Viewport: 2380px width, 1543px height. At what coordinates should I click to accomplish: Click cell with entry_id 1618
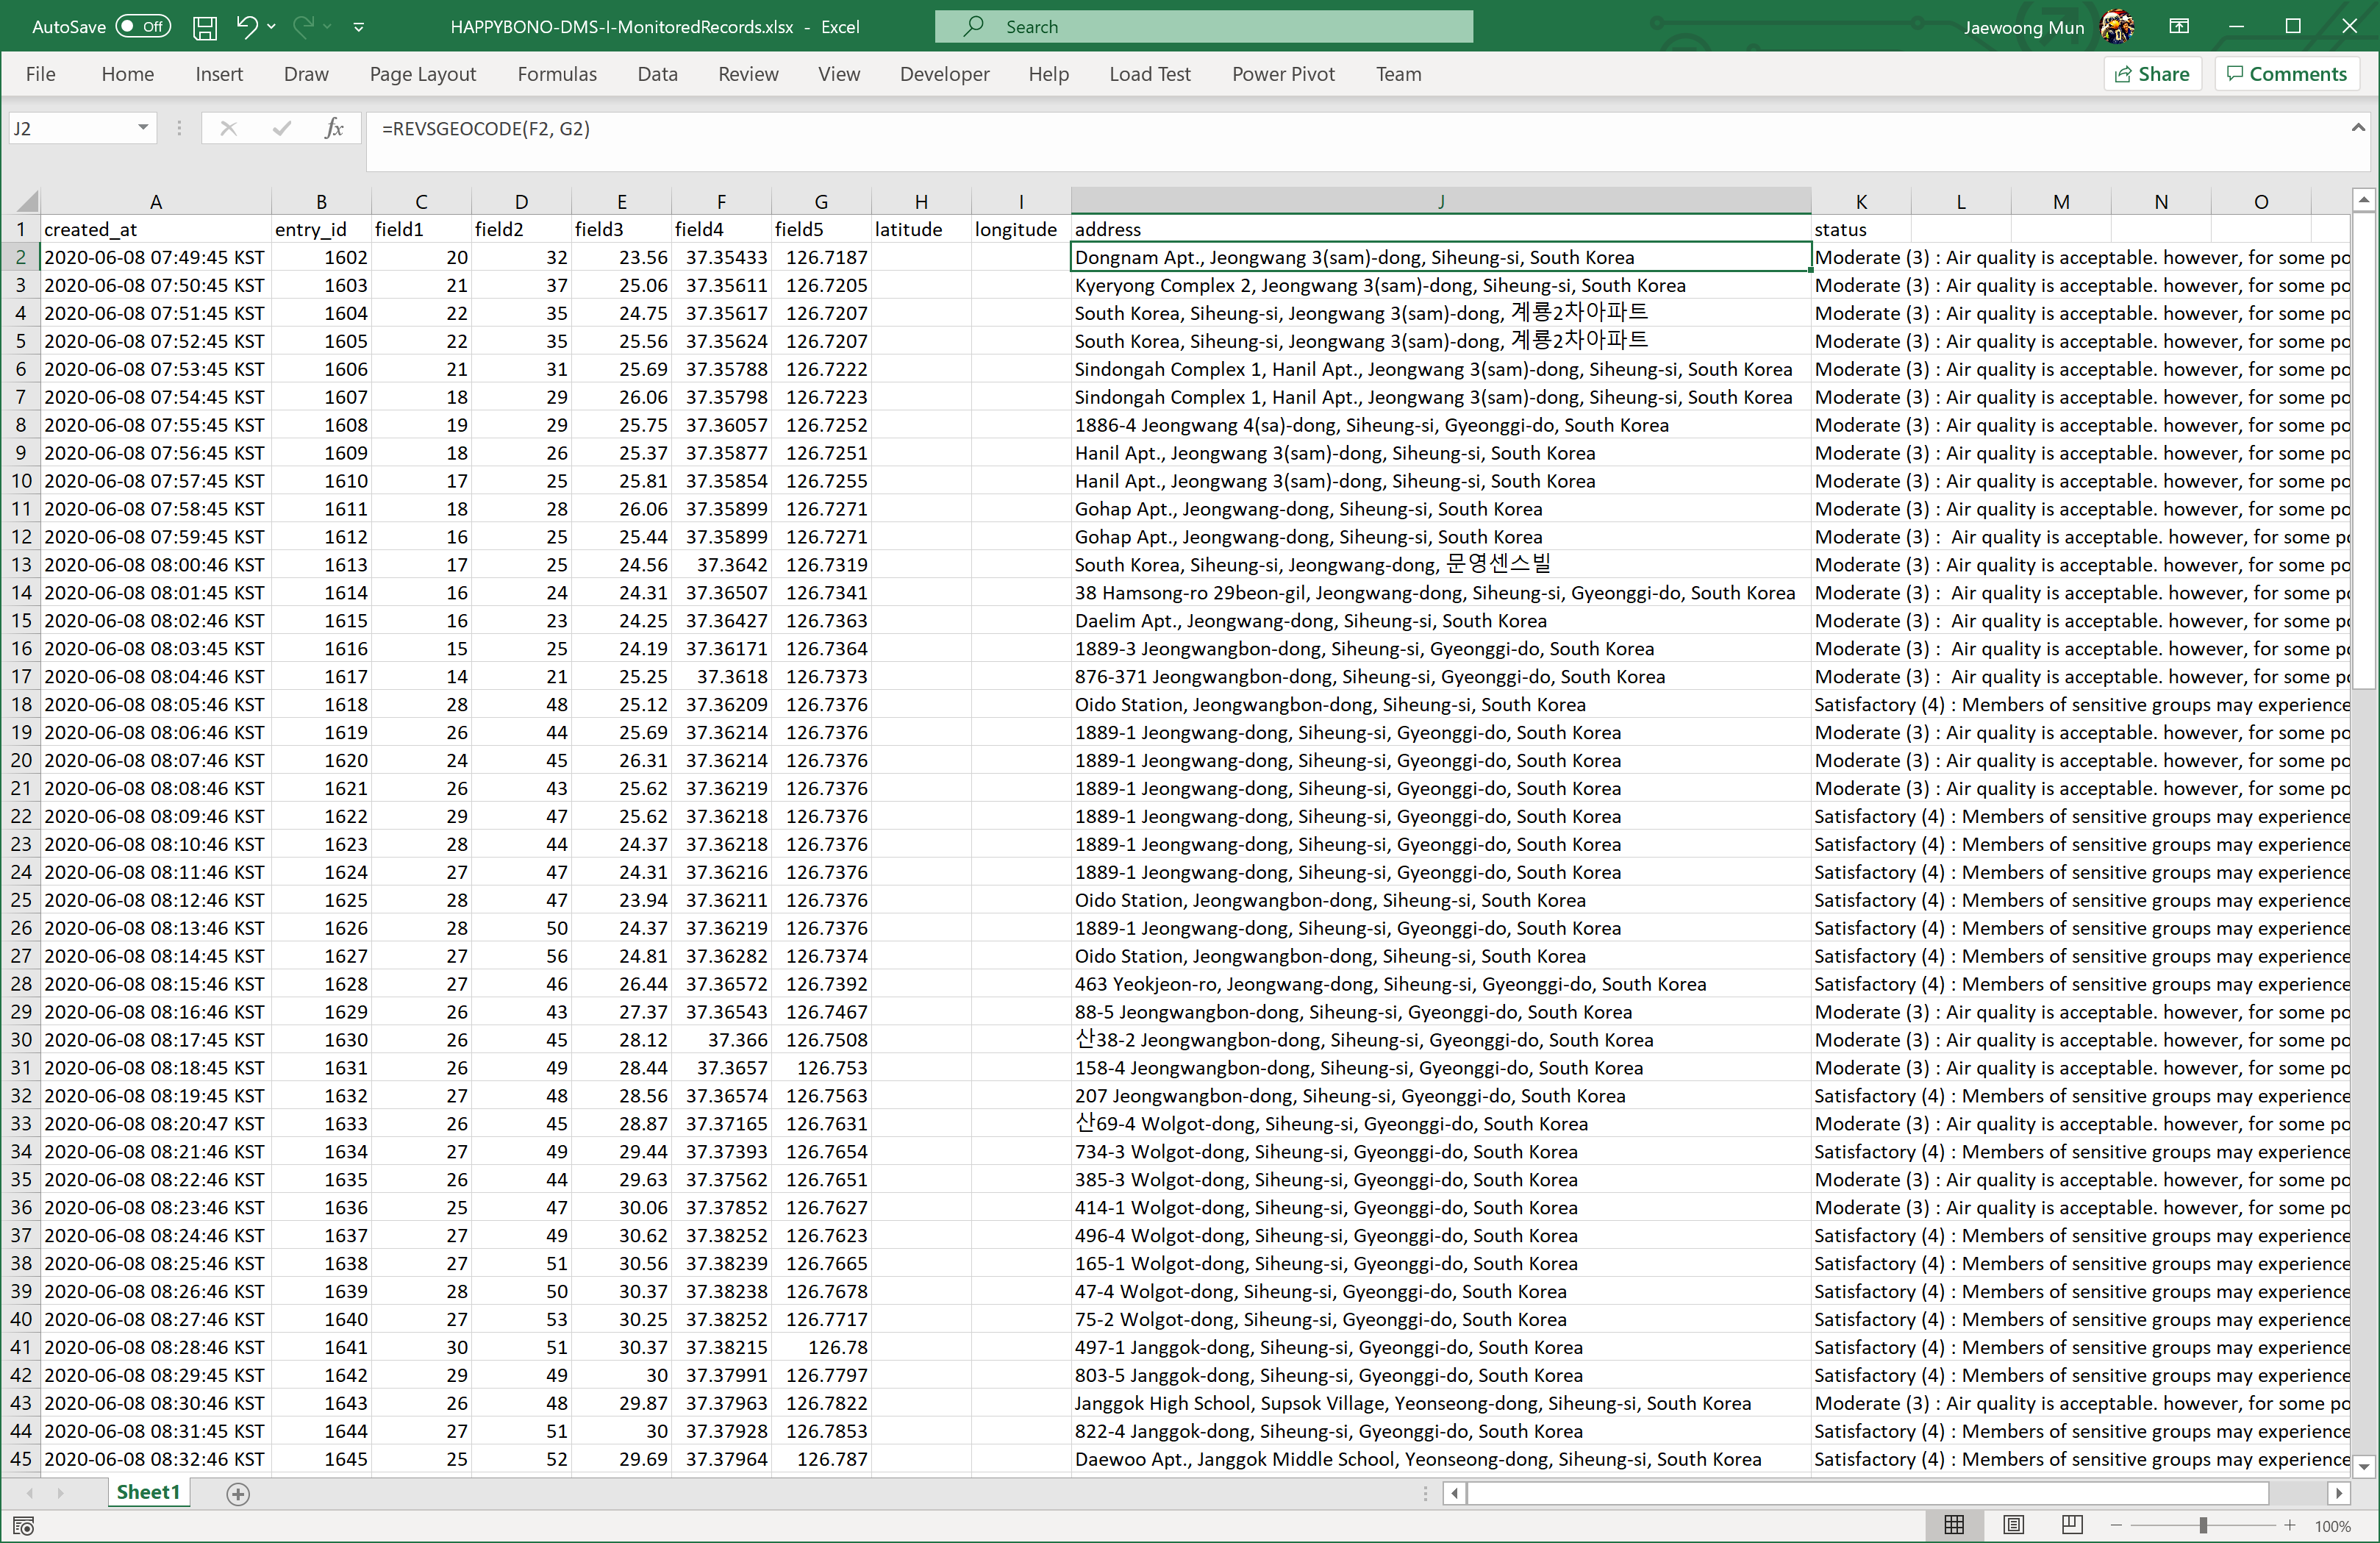321,705
